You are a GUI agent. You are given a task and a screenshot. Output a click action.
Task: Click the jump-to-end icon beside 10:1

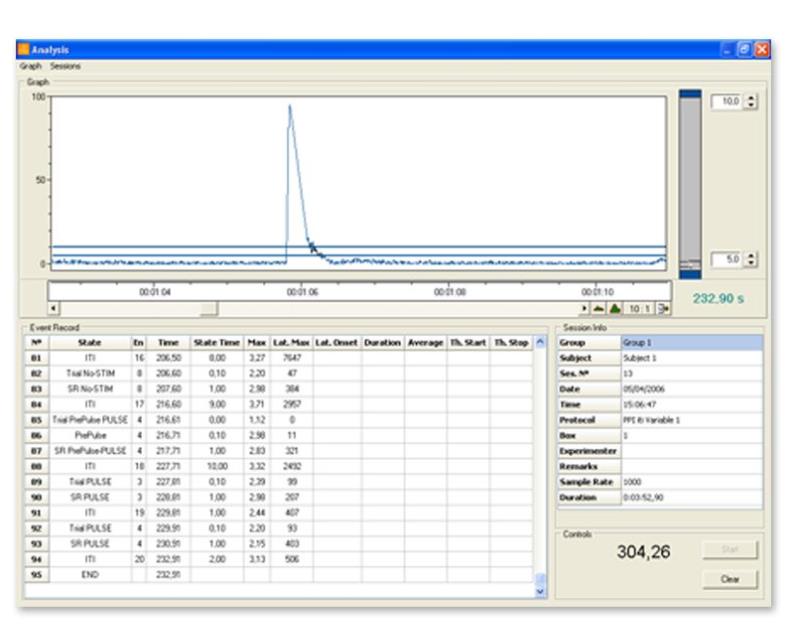(663, 309)
